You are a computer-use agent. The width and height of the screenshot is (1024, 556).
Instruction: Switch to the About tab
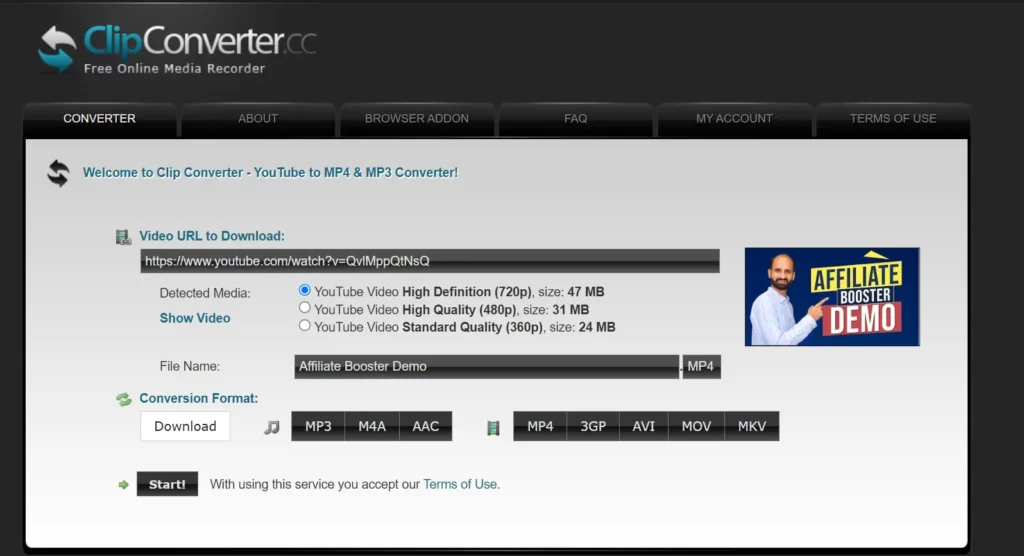pos(258,119)
